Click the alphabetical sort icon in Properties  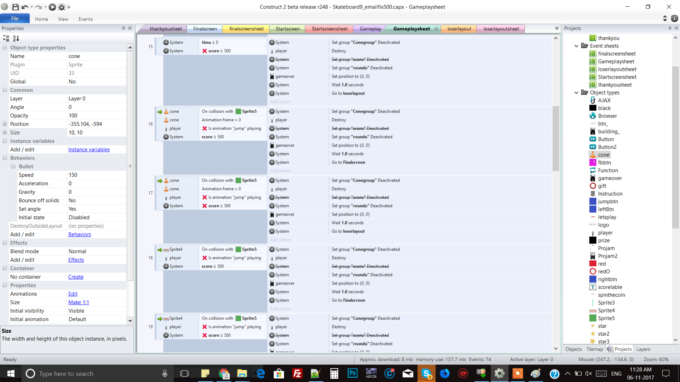(x=16, y=38)
